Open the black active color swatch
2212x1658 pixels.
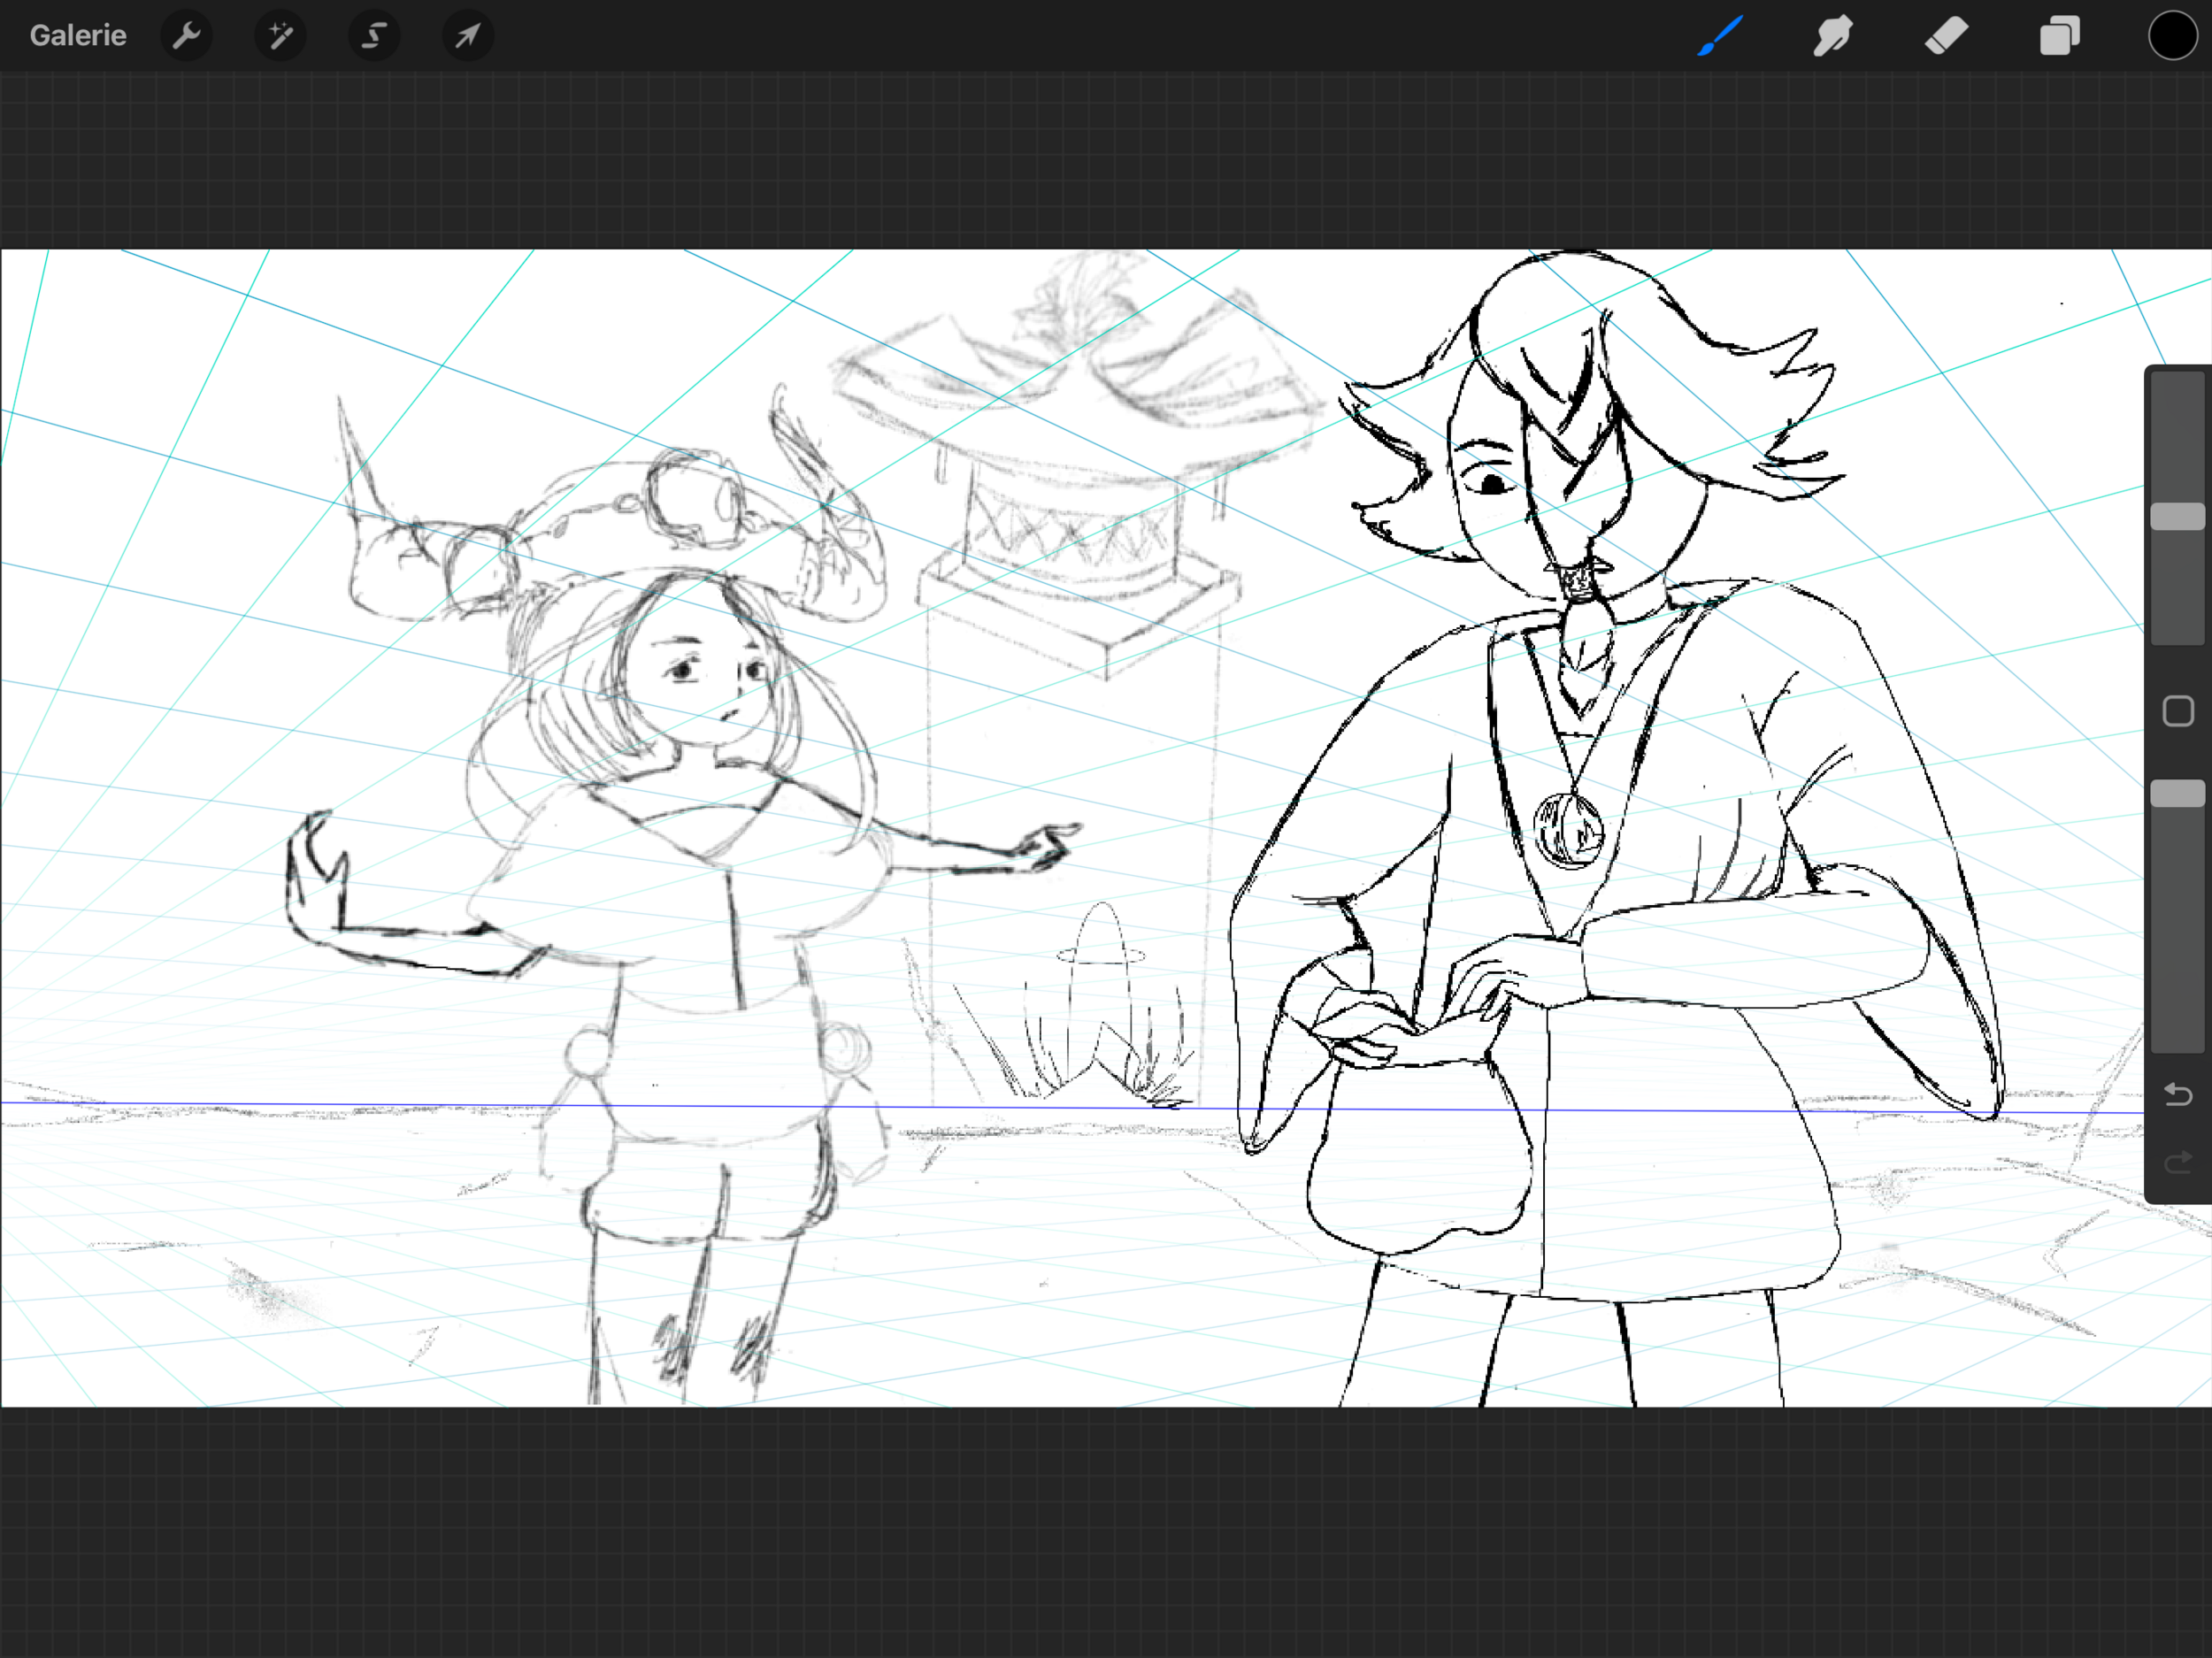[2172, 36]
